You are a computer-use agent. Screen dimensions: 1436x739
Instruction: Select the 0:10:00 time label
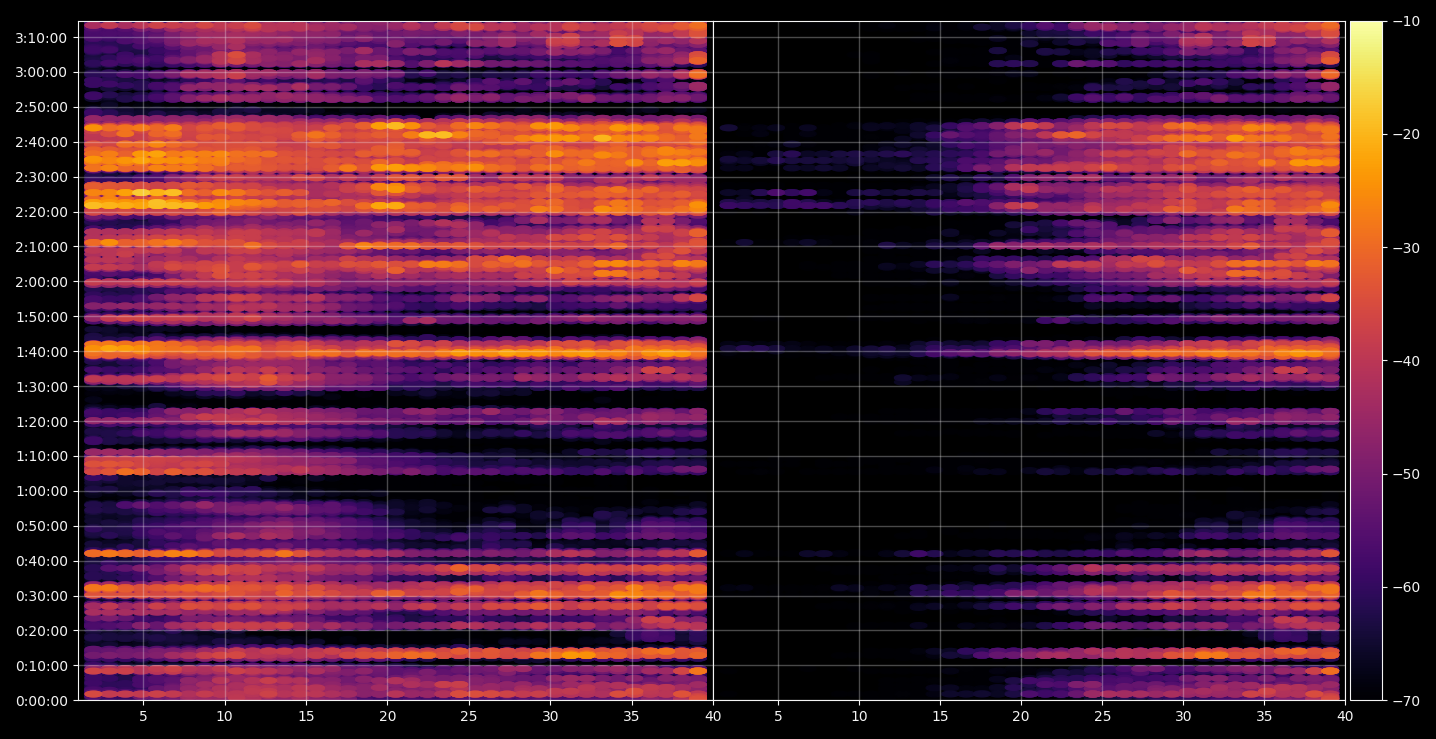point(41,666)
